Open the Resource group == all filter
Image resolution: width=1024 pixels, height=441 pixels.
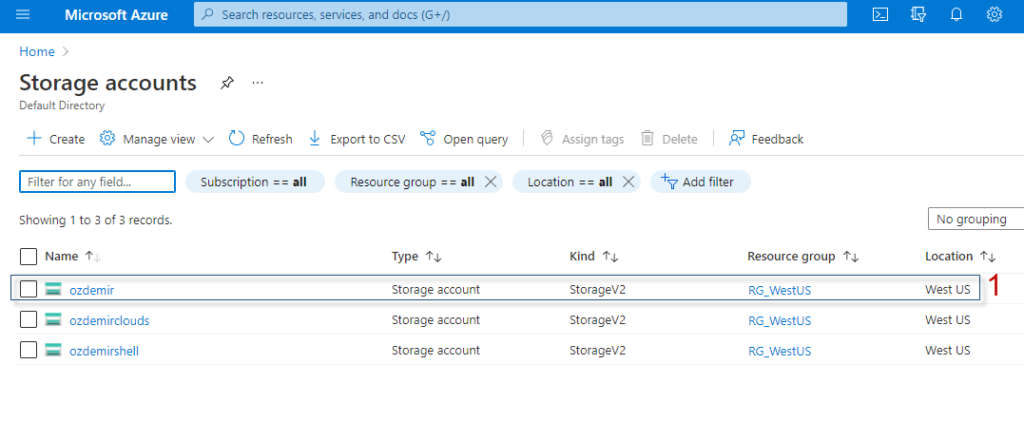412,182
